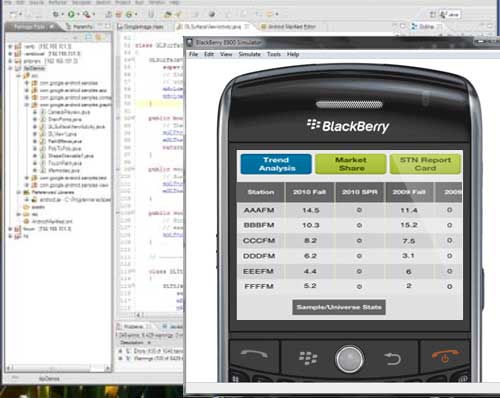This screenshot has height=398, width=500.
Task: Switch to the Android Manifest Editor tab
Action: click(x=289, y=27)
